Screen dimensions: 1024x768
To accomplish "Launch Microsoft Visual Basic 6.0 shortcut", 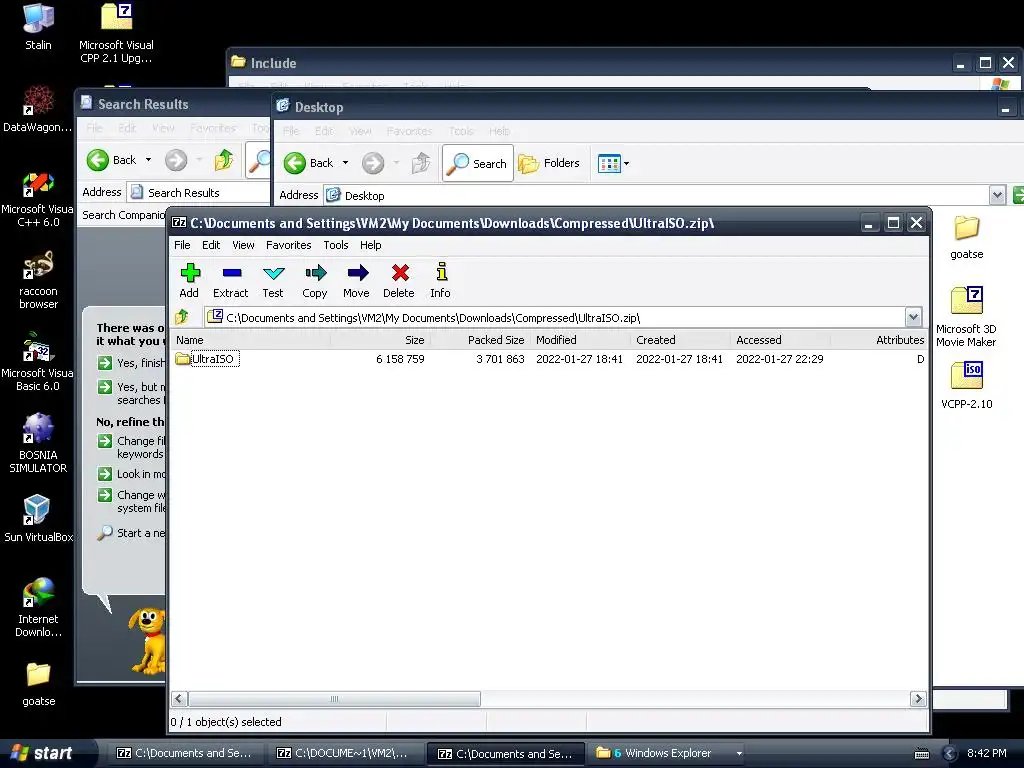I will point(38,362).
